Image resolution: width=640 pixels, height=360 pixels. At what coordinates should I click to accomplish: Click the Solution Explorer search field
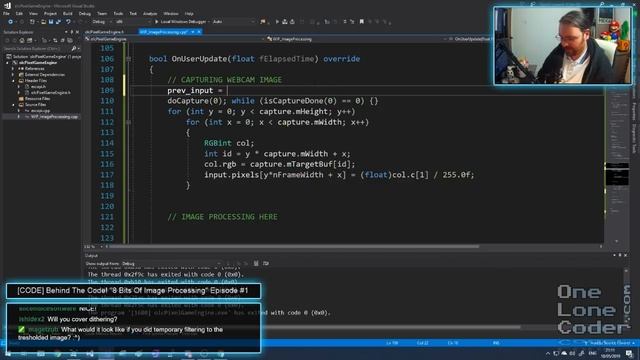tap(36, 49)
